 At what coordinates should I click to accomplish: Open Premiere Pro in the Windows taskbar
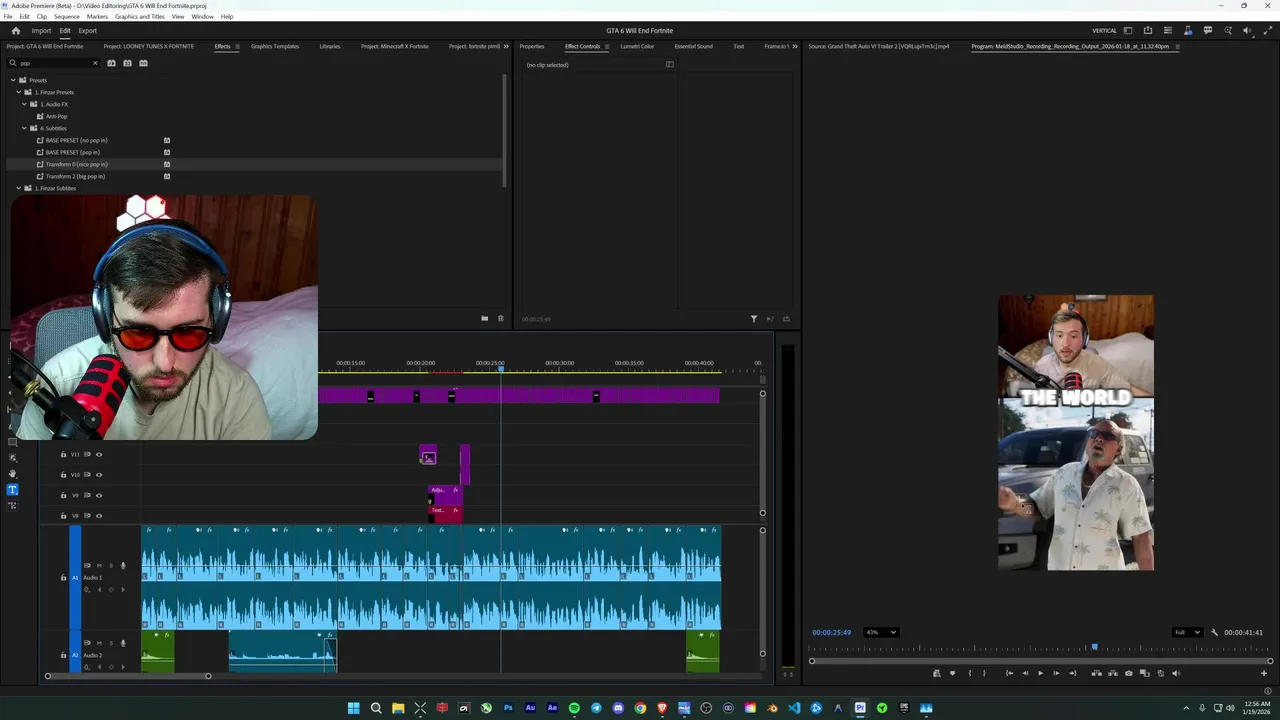point(860,708)
